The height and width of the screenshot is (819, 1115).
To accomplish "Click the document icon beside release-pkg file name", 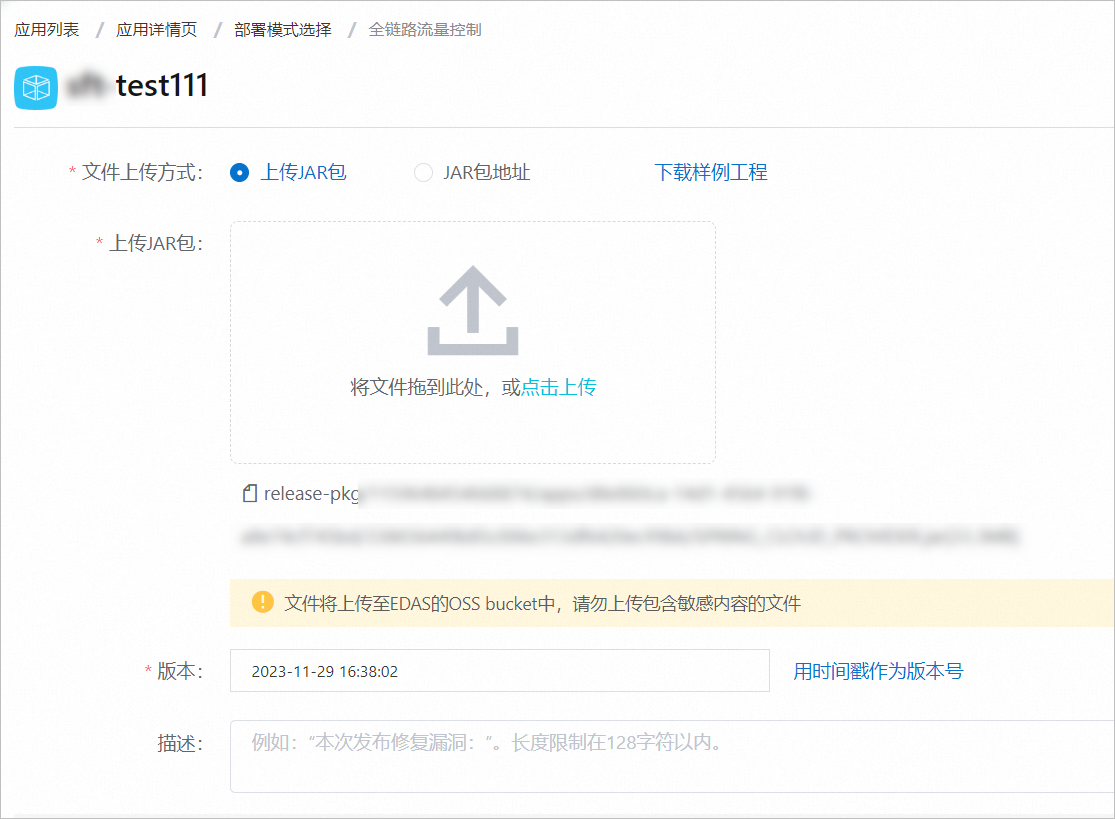I will coord(251,492).
